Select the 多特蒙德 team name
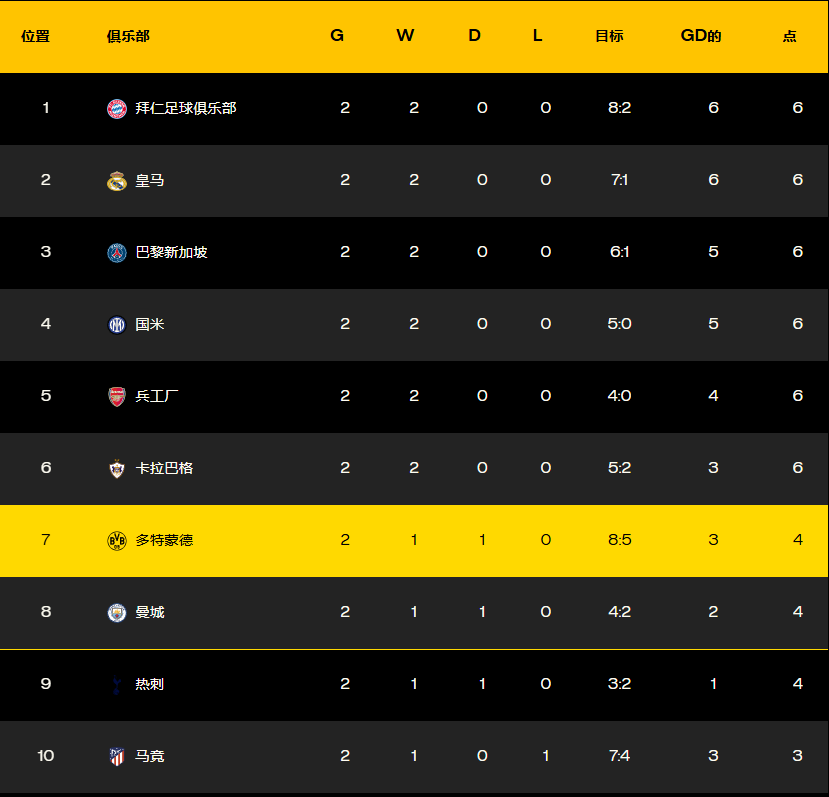Image resolution: width=829 pixels, height=797 pixels. click(164, 540)
